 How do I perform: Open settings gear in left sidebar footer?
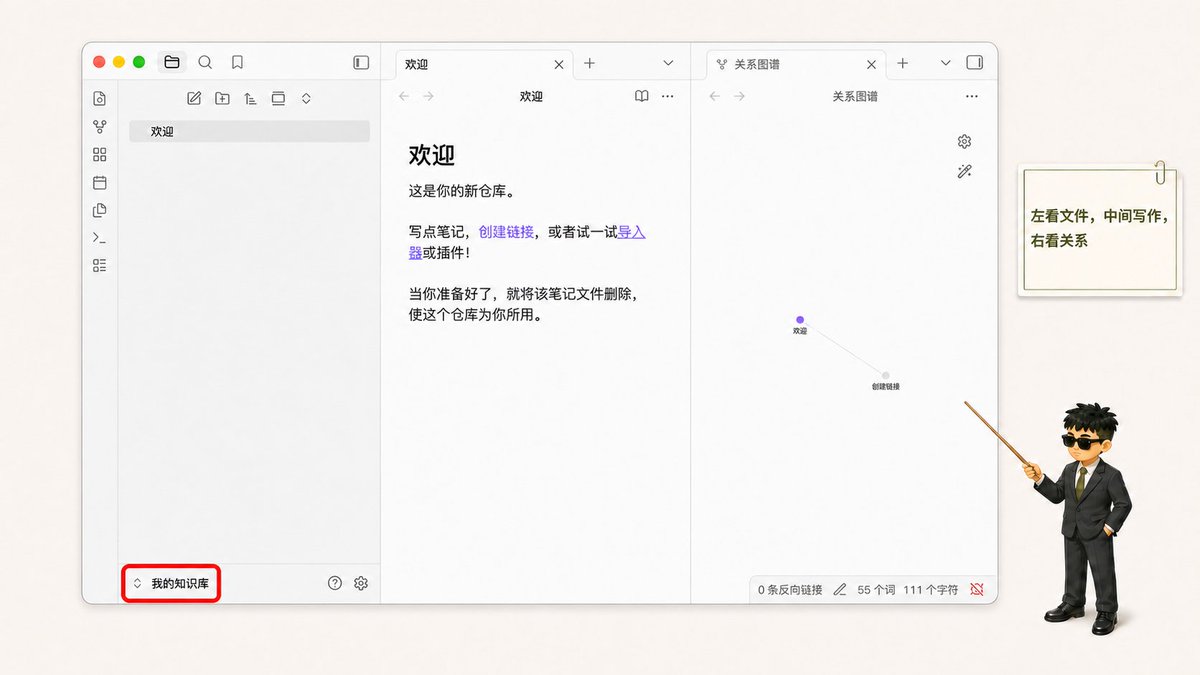point(361,583)
